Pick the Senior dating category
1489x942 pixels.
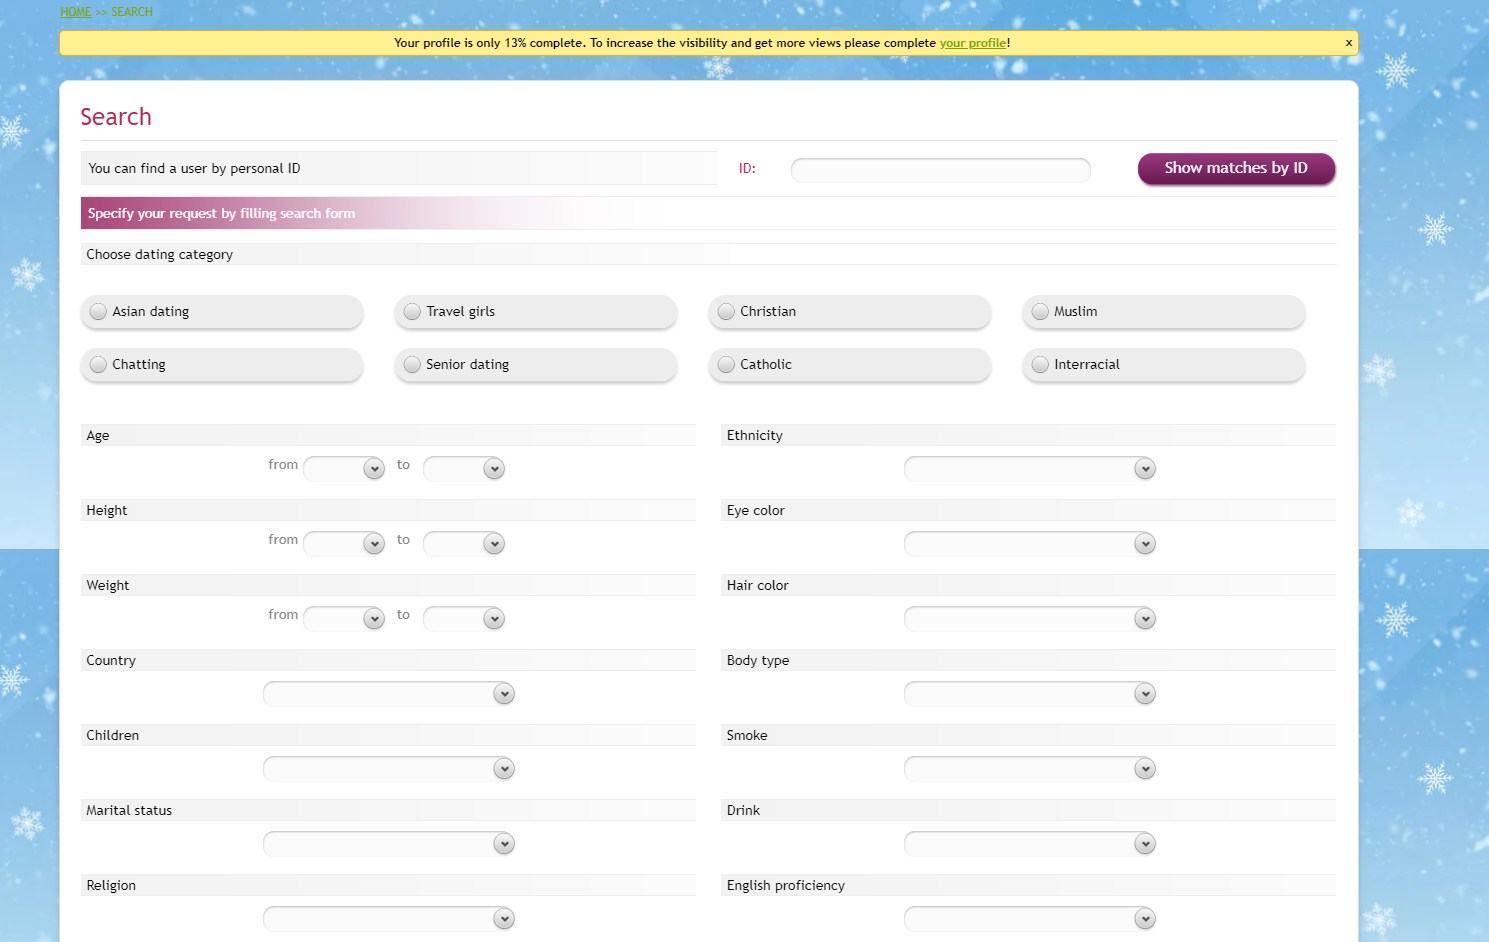pos(535,364)
